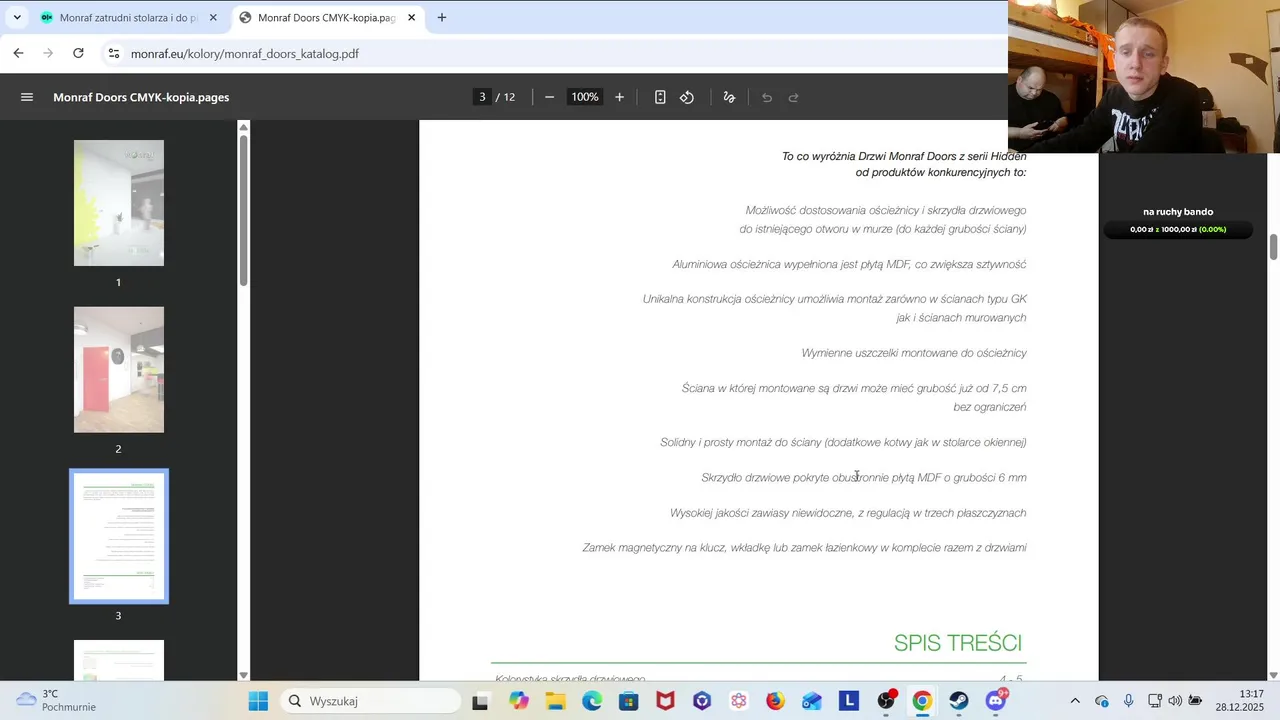The width and height of the screenshot is (1280, 720).
Task: Open the PDF sidebar hamburger menu
Action: (27, 97)
